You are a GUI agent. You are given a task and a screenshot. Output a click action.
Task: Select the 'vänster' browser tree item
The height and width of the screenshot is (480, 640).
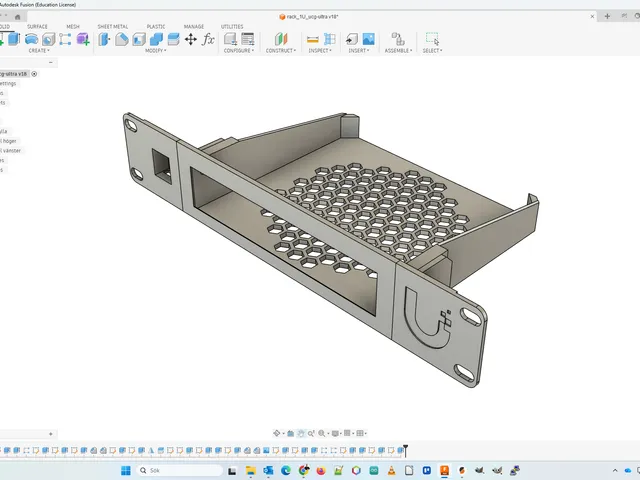(x=12, y=151)
